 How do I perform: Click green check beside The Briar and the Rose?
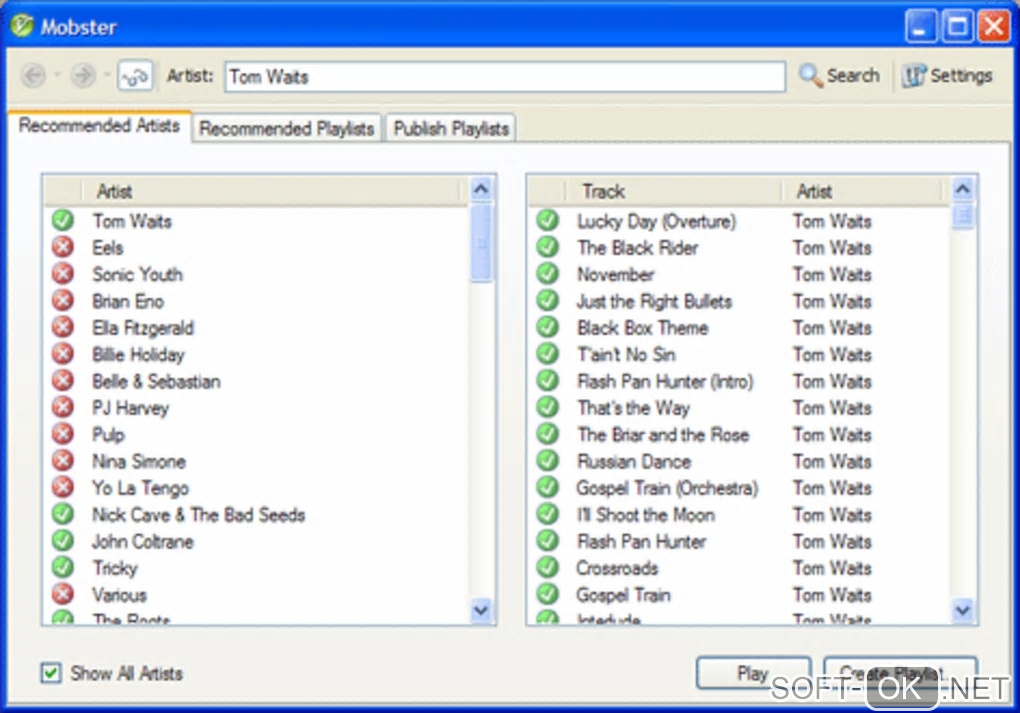click(548, 434)
